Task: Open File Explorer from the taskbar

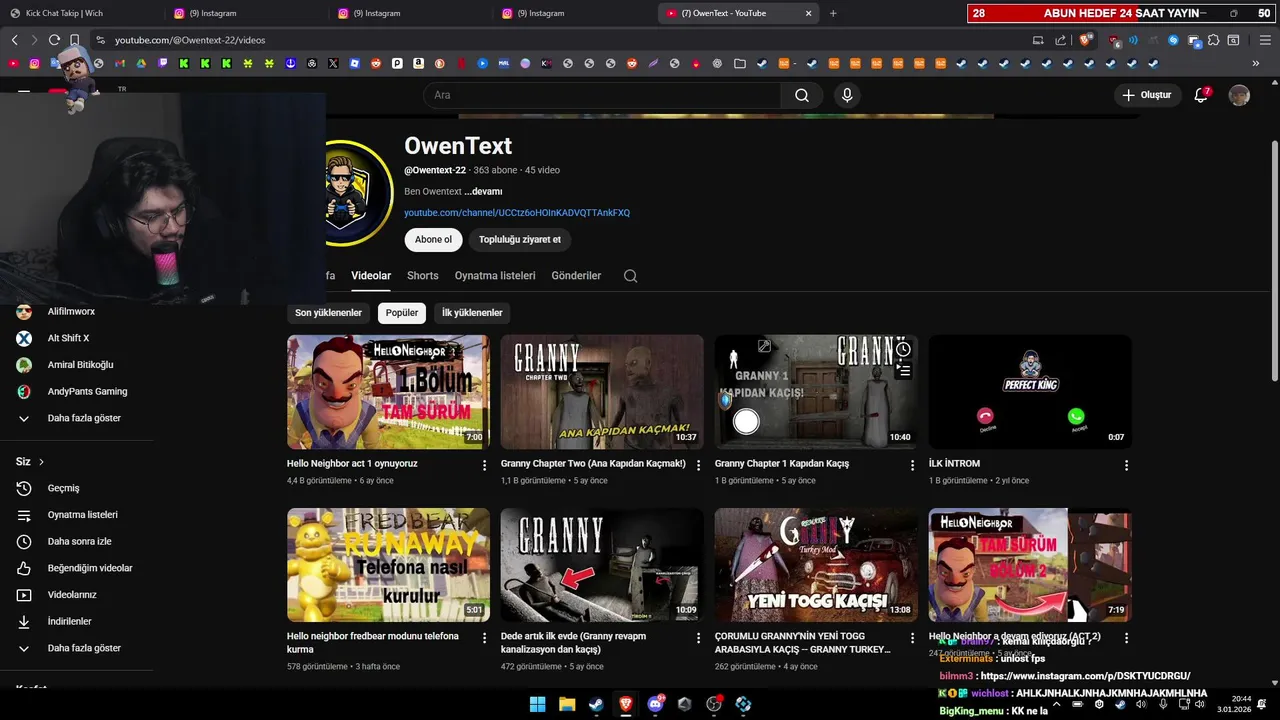Action: (567, 704)
